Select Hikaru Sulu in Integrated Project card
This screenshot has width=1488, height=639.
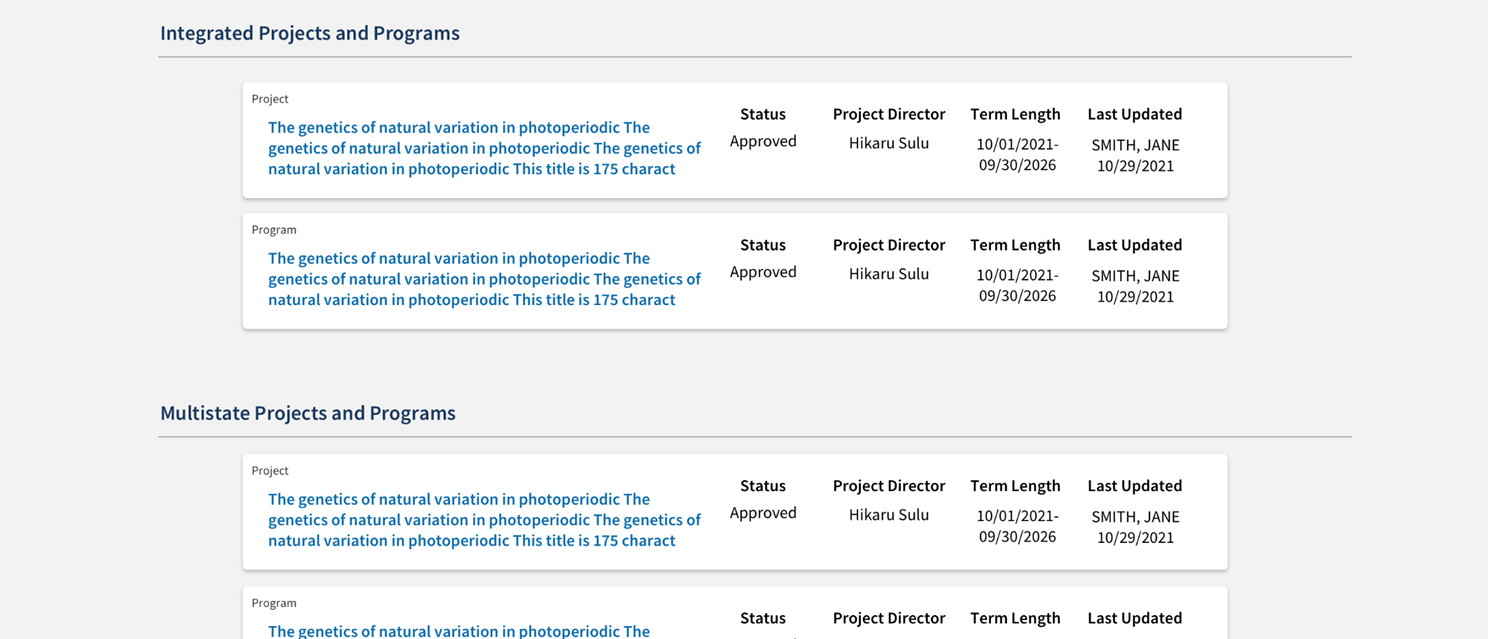coord(889,143)
